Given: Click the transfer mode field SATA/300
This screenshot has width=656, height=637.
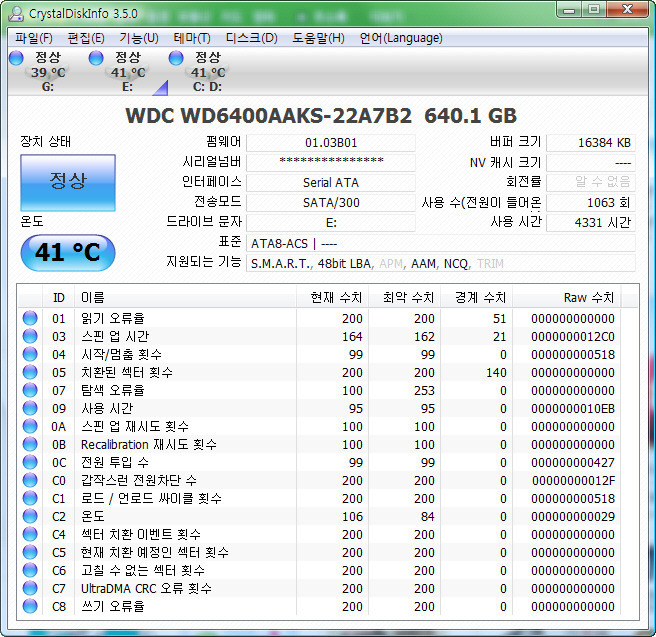Looking at the screenshot, I should (x=331, y=202).
